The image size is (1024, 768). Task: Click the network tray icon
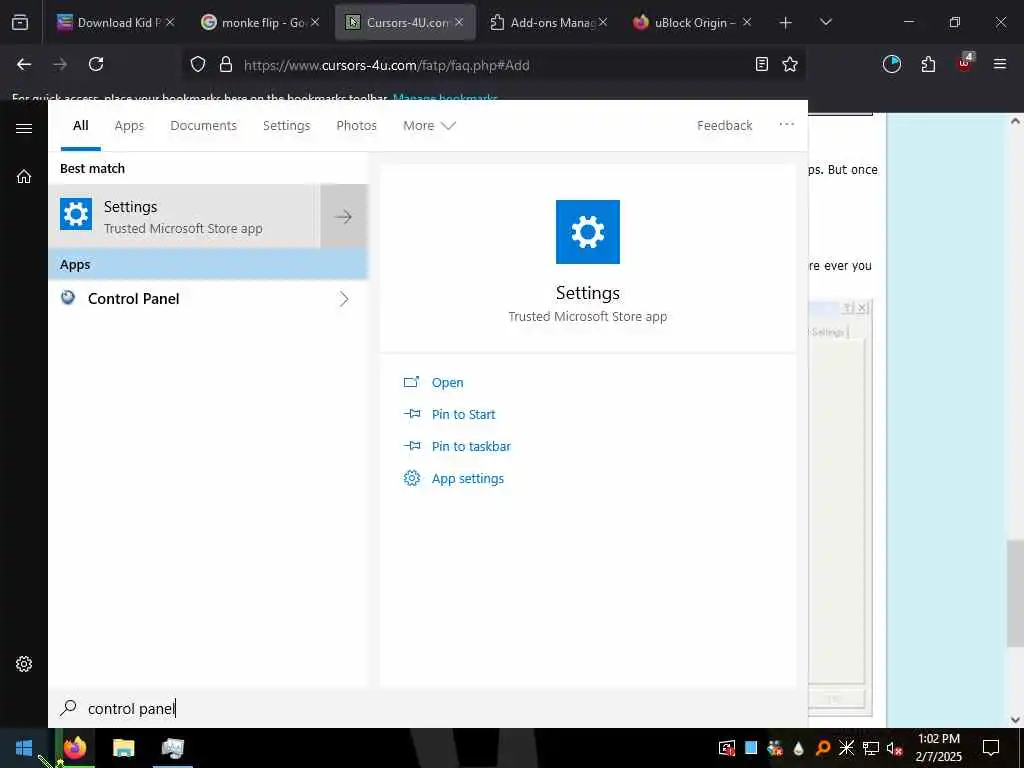coord(870,748)
